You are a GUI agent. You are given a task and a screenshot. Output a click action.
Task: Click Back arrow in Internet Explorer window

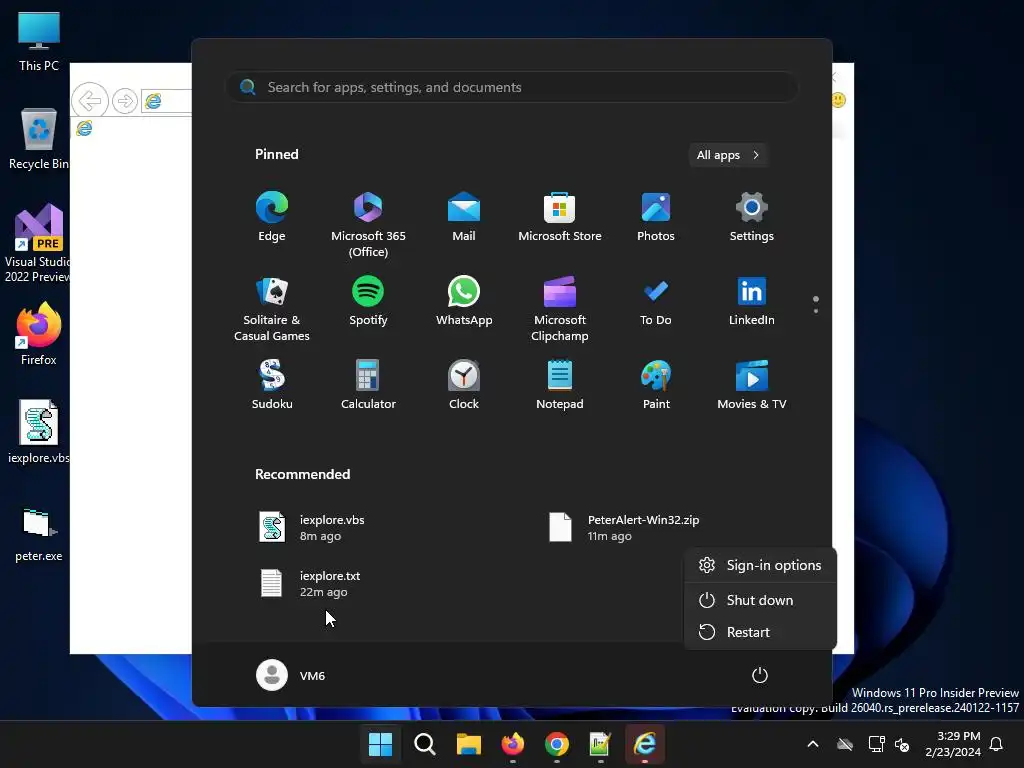pyautogui.click(x=89, y=101)
